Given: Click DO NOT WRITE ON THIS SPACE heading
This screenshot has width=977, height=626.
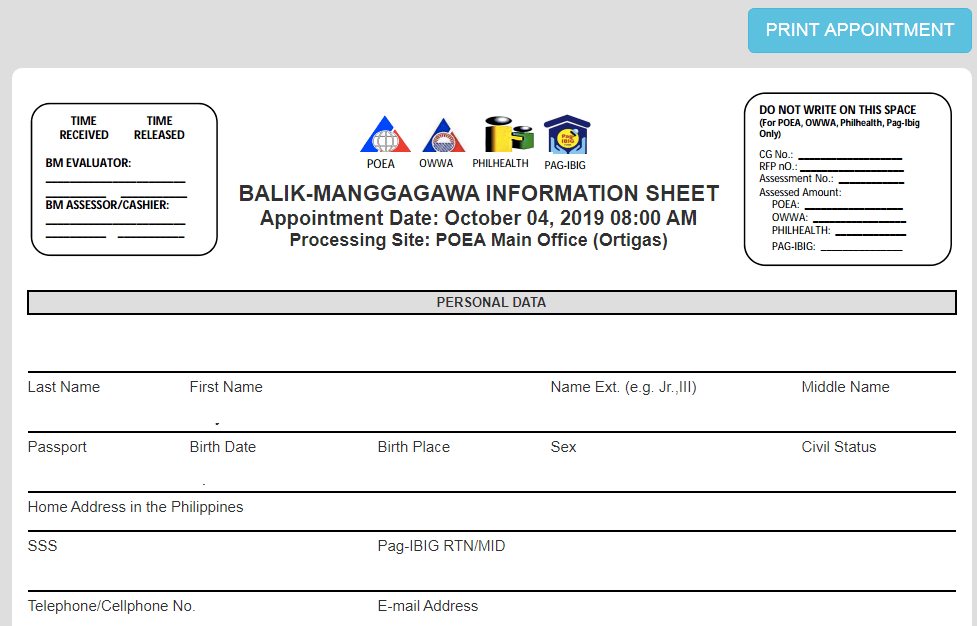Looking at the screenshot, I should coord(837,110).
